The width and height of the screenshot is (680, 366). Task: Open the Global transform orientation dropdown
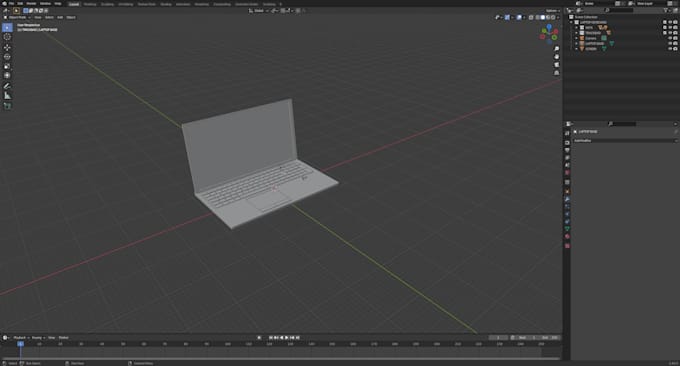pyautogui.click(x=258, y=10)
